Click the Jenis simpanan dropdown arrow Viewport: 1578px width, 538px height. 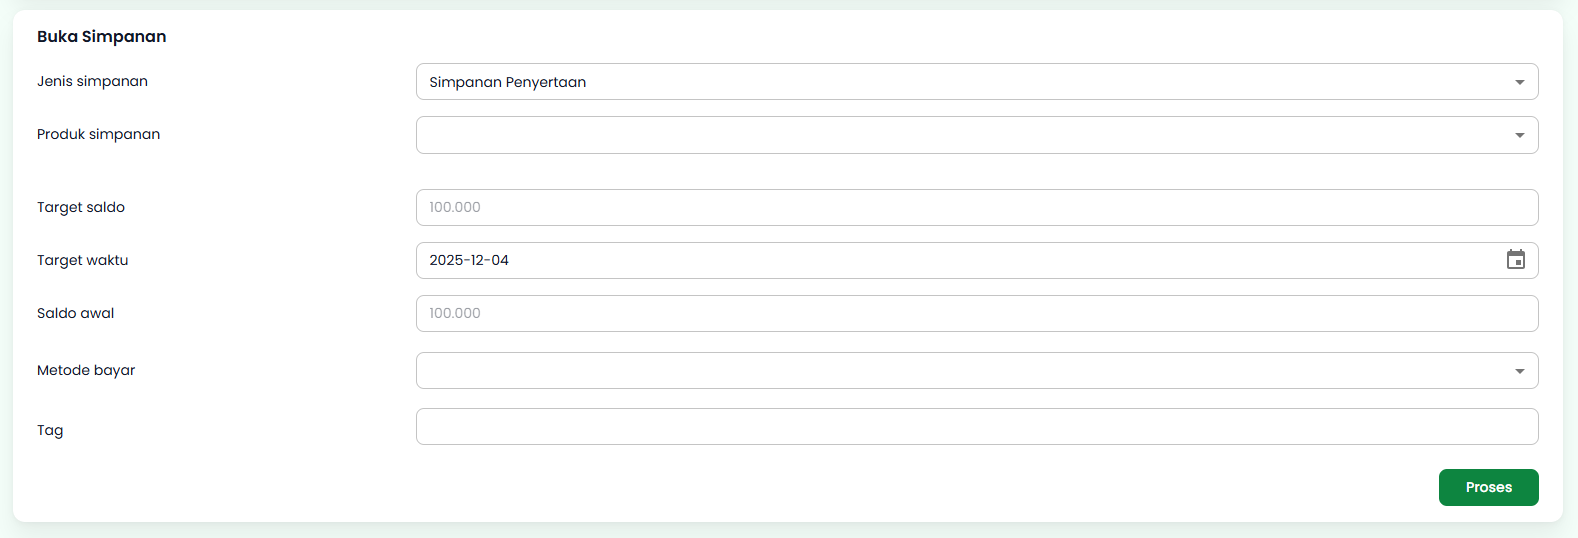click(x=1519, y=82)
